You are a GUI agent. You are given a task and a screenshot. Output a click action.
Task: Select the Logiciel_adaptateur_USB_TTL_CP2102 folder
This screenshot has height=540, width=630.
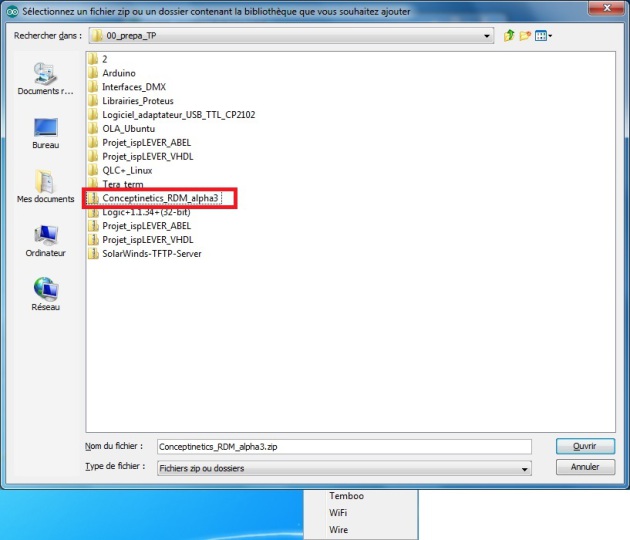(178, 115)
